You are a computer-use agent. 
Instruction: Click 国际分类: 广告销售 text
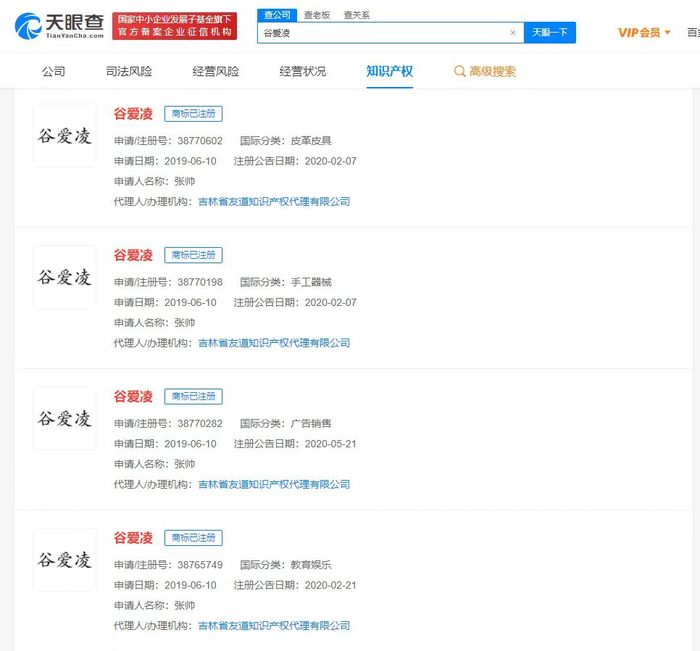pos(286,423)
